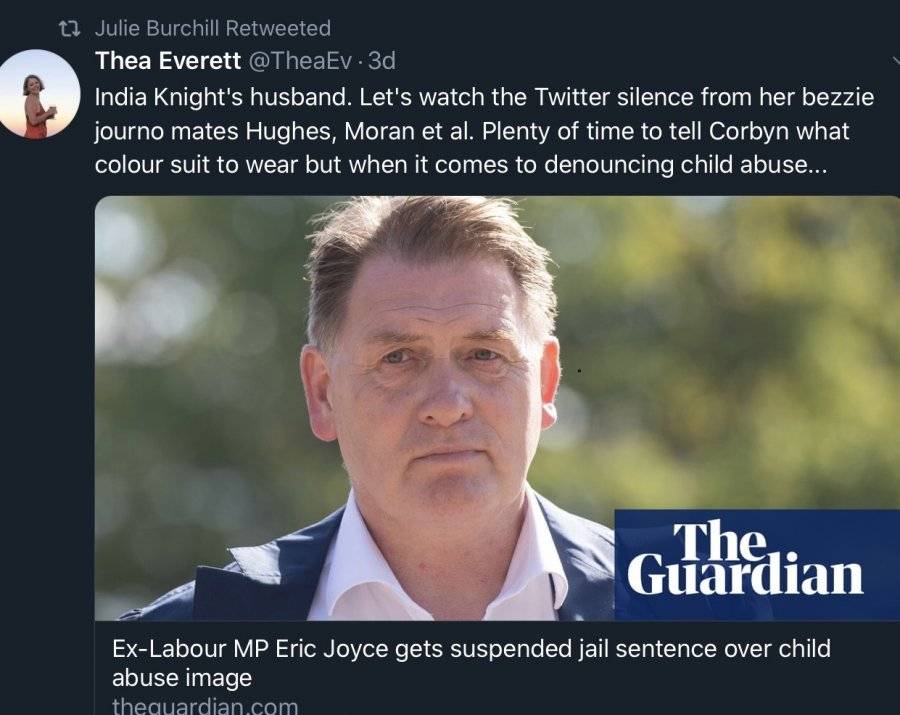Open the Thea Everett display name
The image size is (900, 715).
coord(168,60)
